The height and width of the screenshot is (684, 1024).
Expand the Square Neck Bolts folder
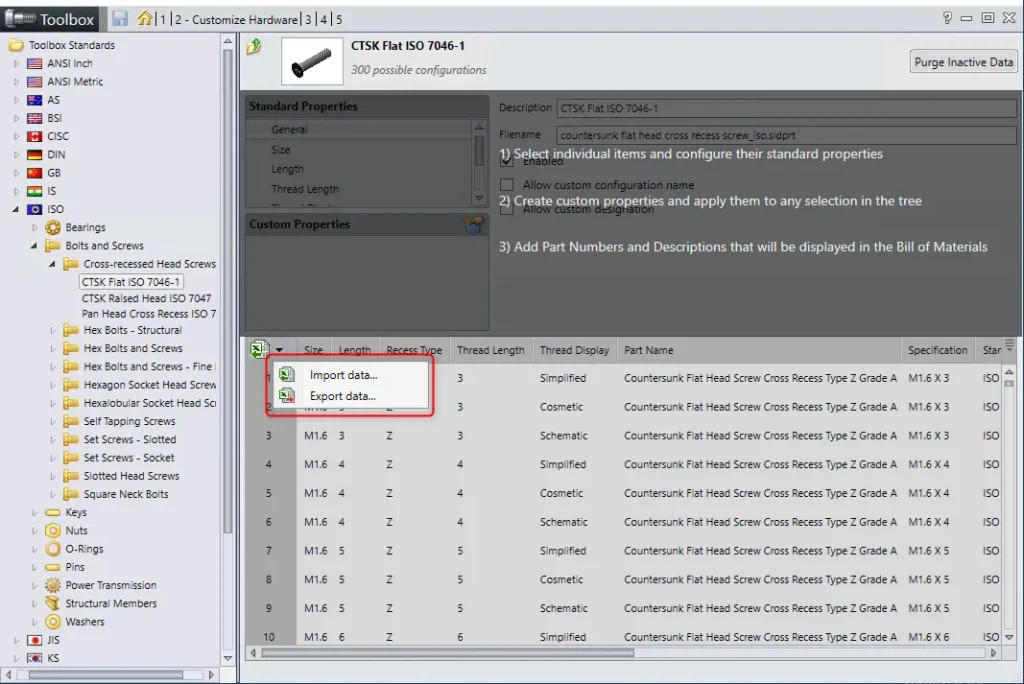[53, 495]
